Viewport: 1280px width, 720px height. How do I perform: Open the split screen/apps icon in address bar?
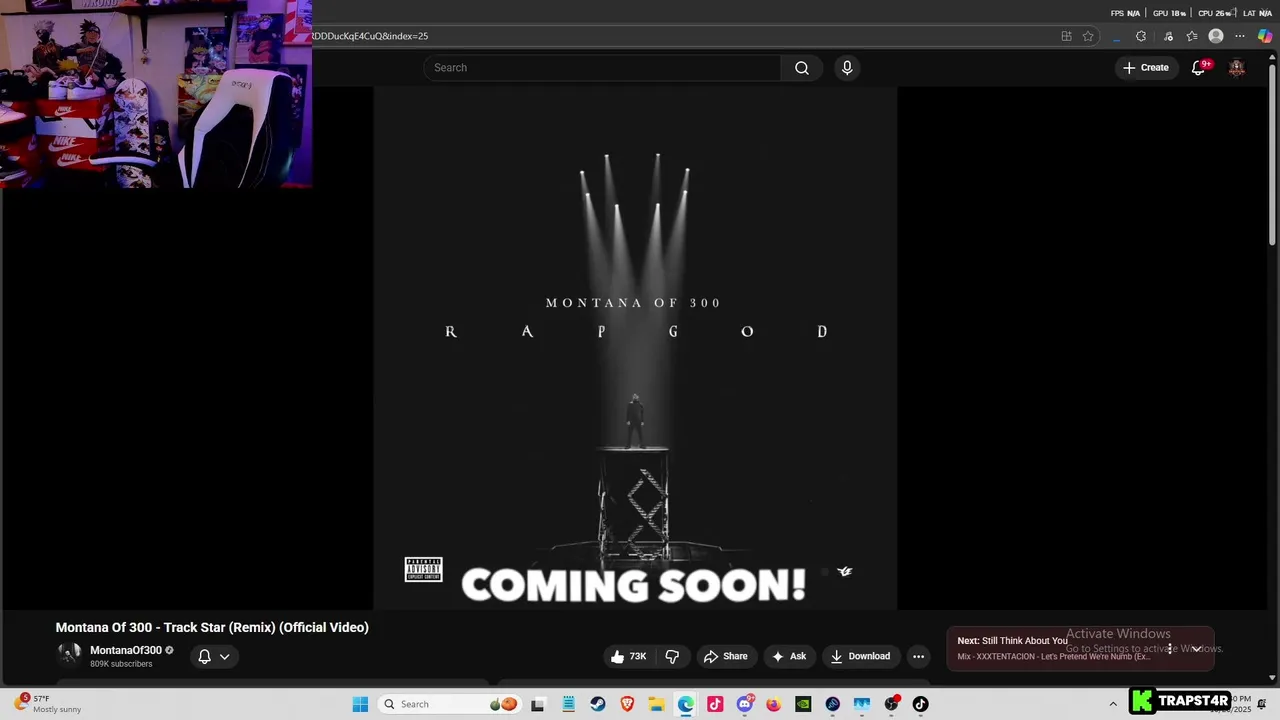pos(1066,36)
